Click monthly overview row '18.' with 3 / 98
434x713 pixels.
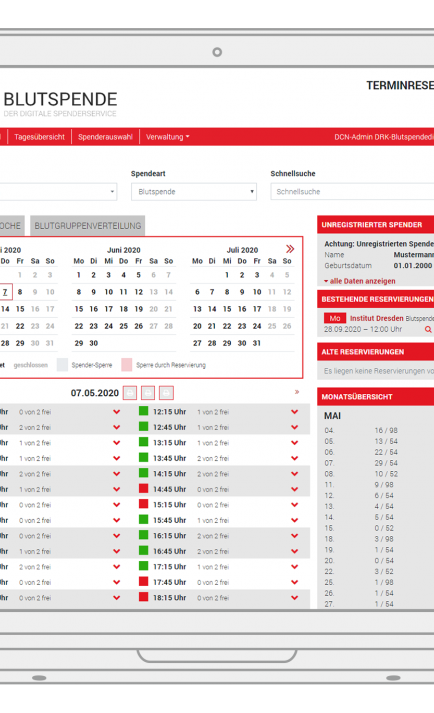[361, 539]
